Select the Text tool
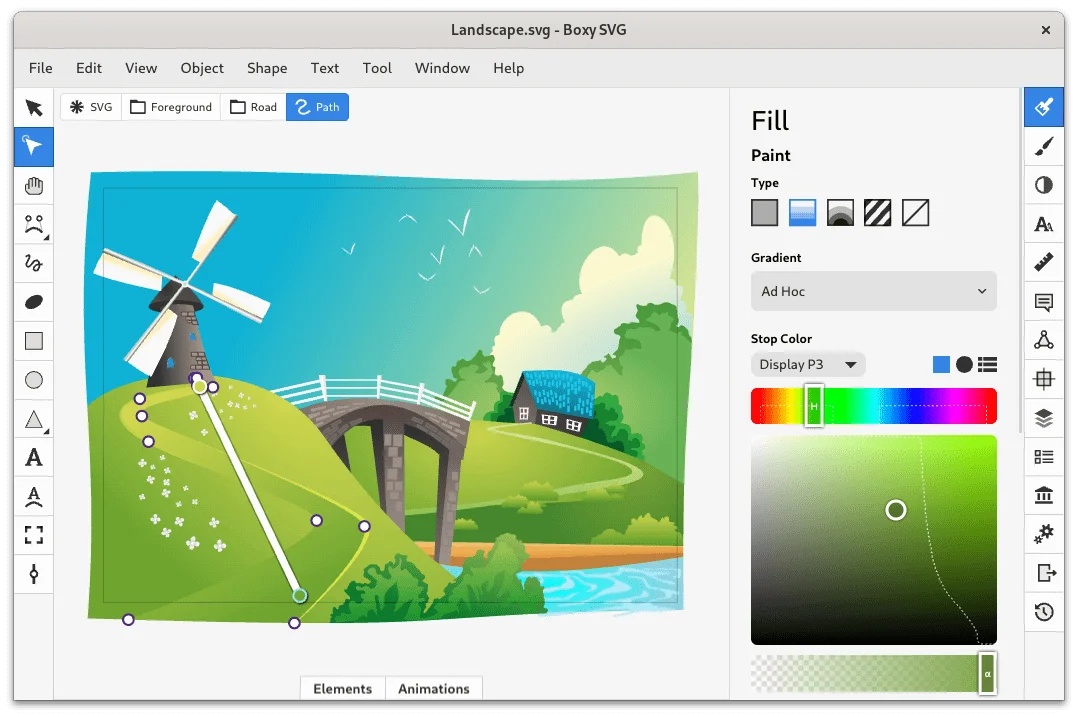The image size is (1078, 717). [34, 457]
